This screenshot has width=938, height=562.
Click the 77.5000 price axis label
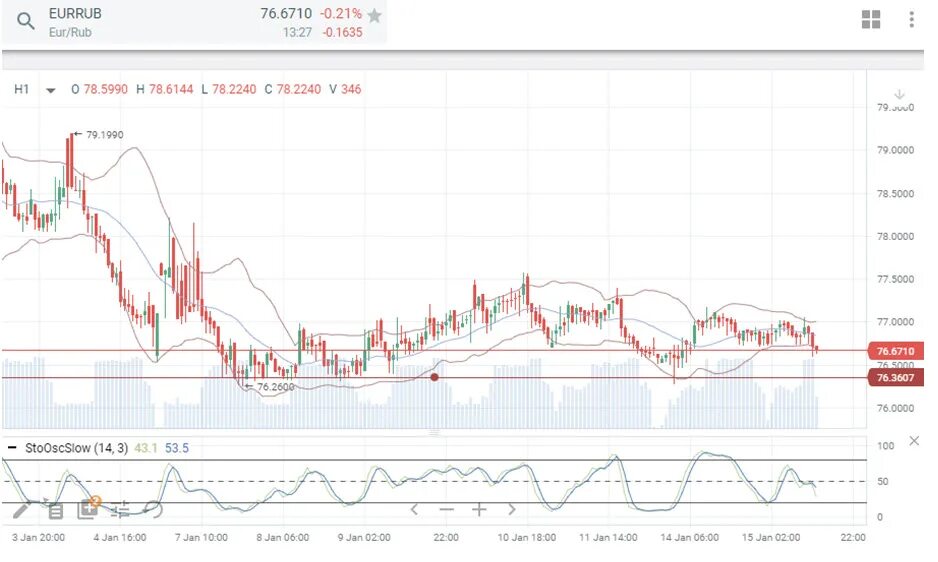coord(895,280)
